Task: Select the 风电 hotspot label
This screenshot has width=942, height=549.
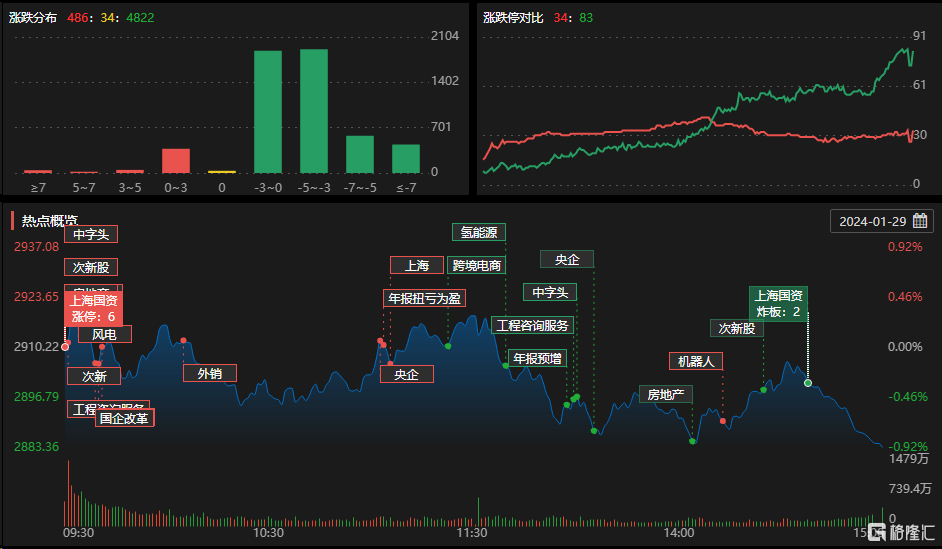Action: click(x=104, y=334)
